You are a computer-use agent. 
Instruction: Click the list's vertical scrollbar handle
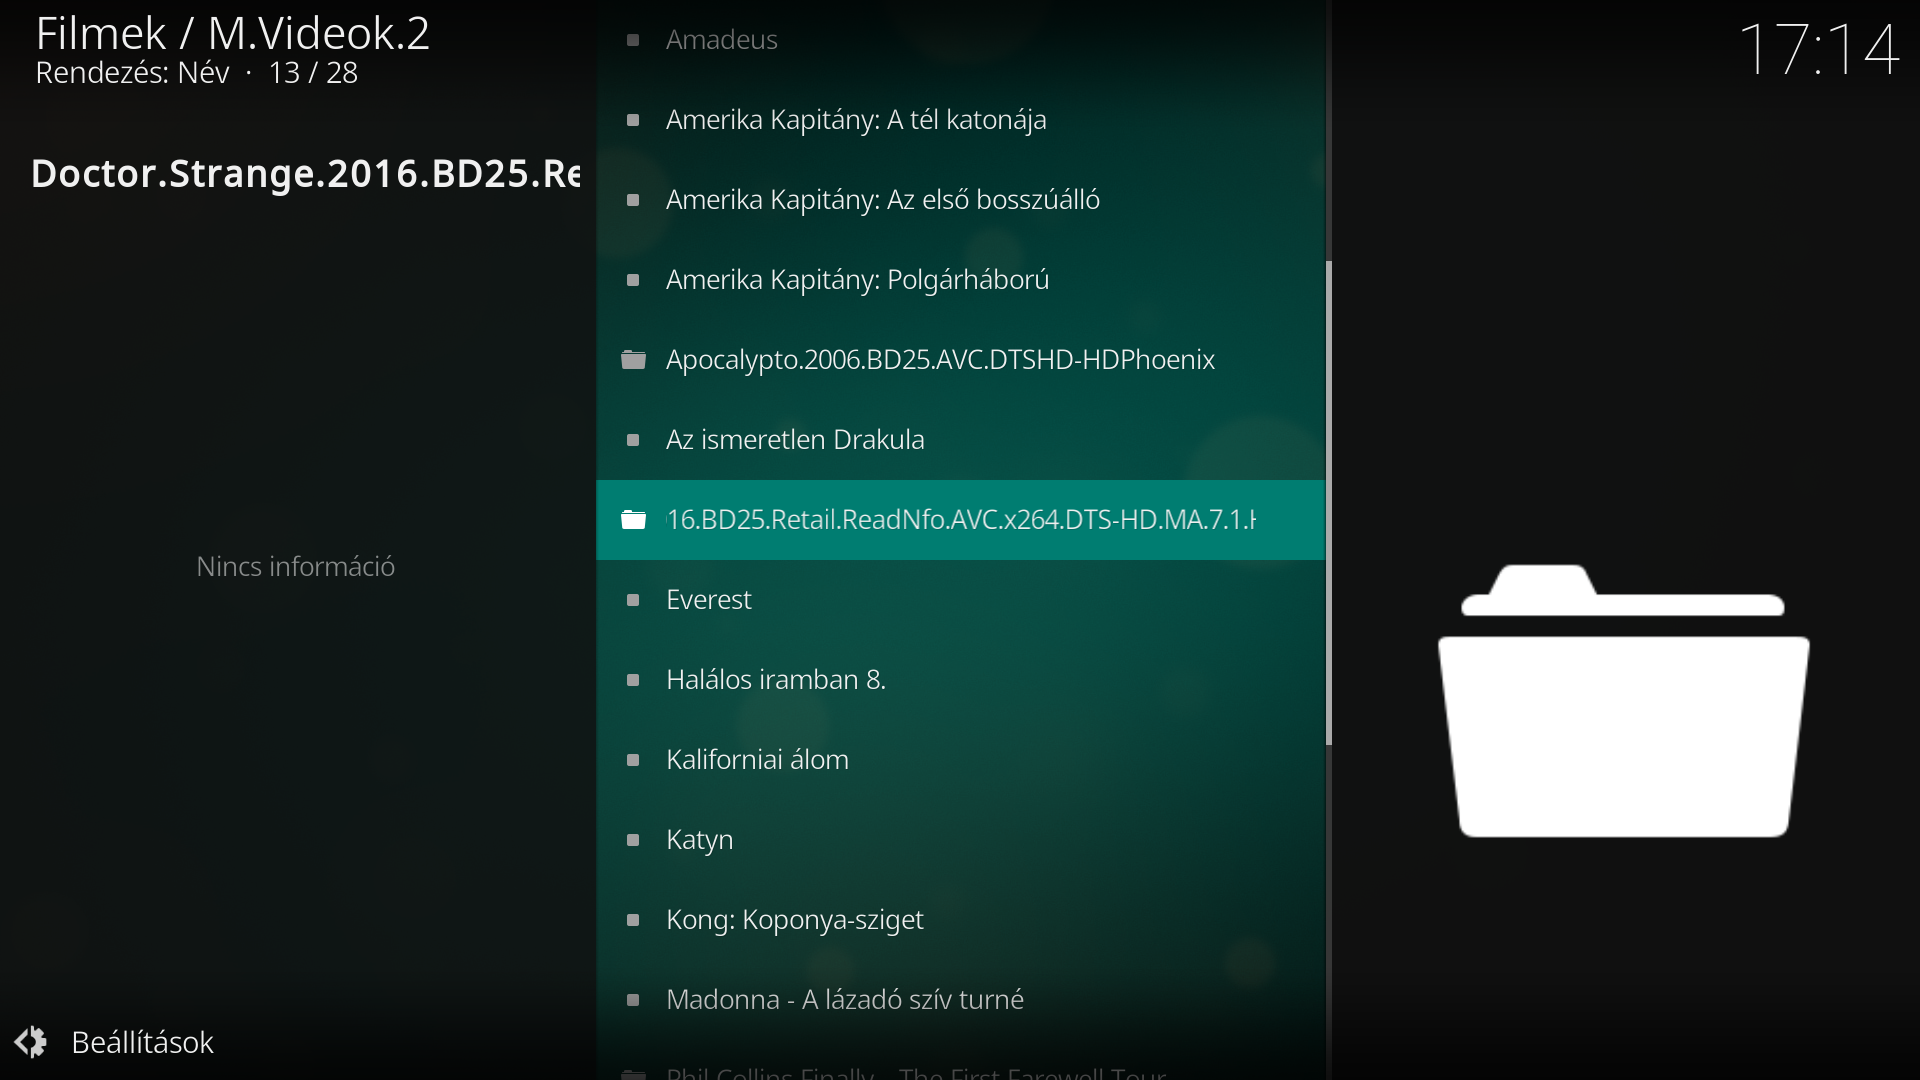[1329, 503]
